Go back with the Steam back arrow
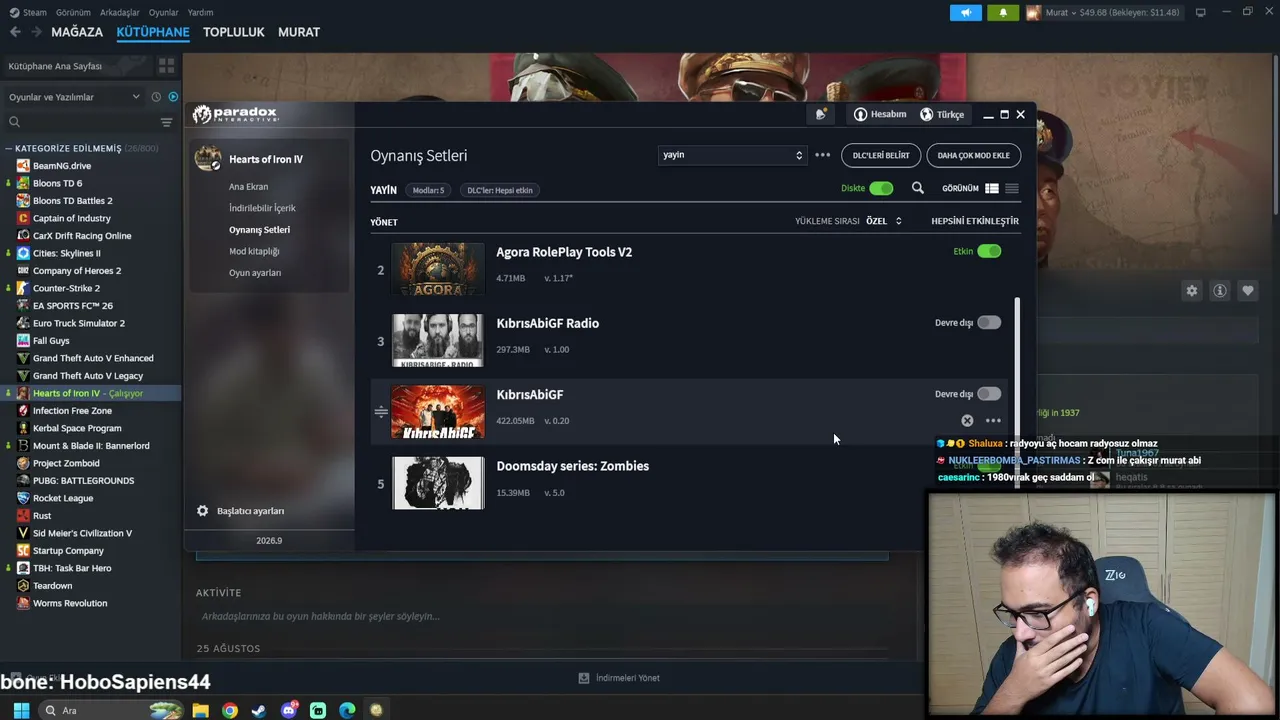 [15, 32]
